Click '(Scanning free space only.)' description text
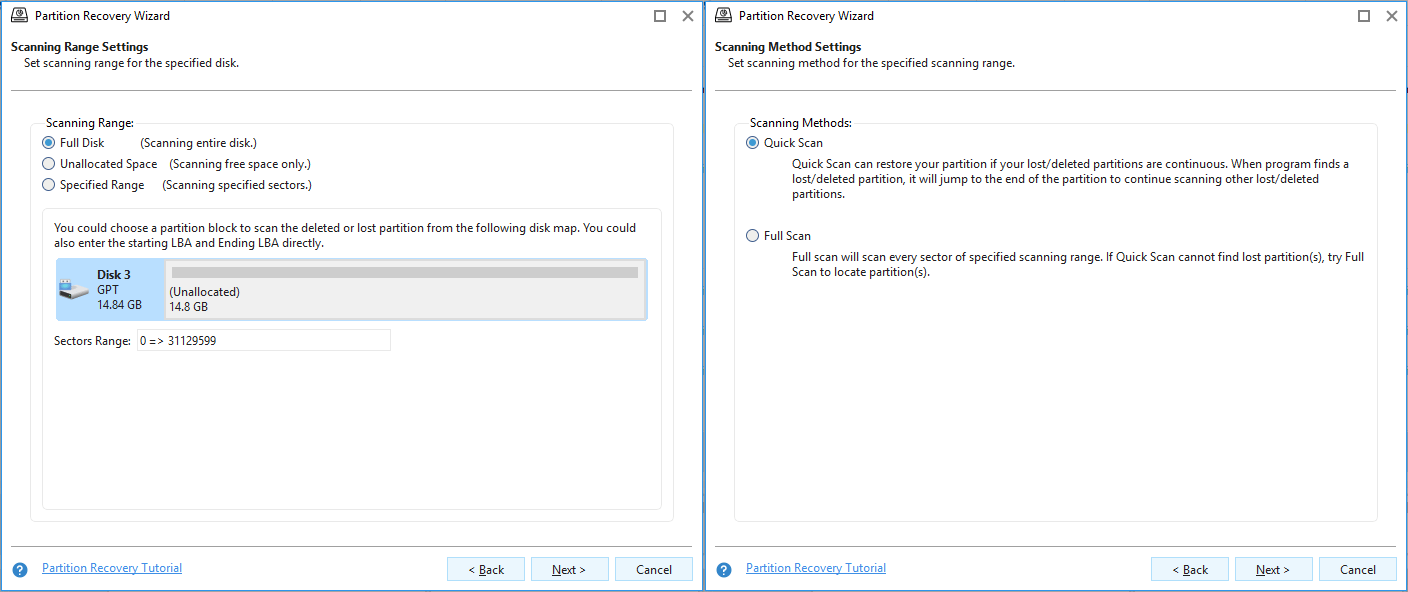The image size is (1408, 592). click(240, 164)
